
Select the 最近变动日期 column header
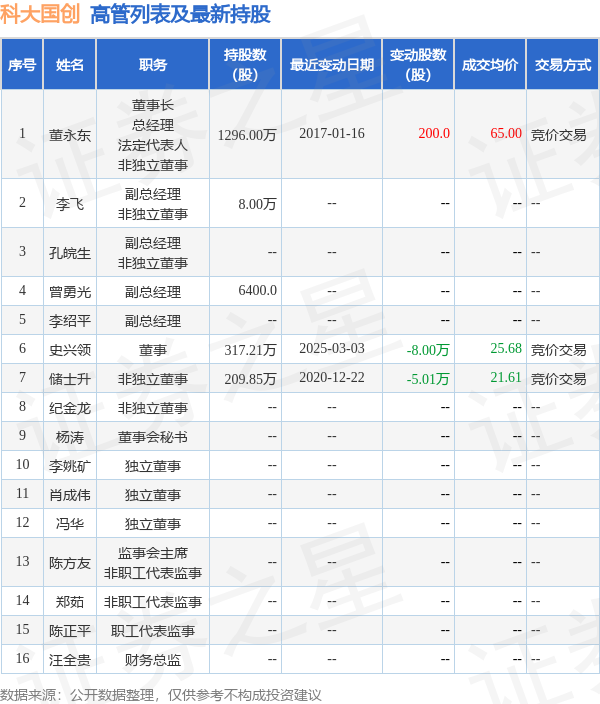coord(332,65)
